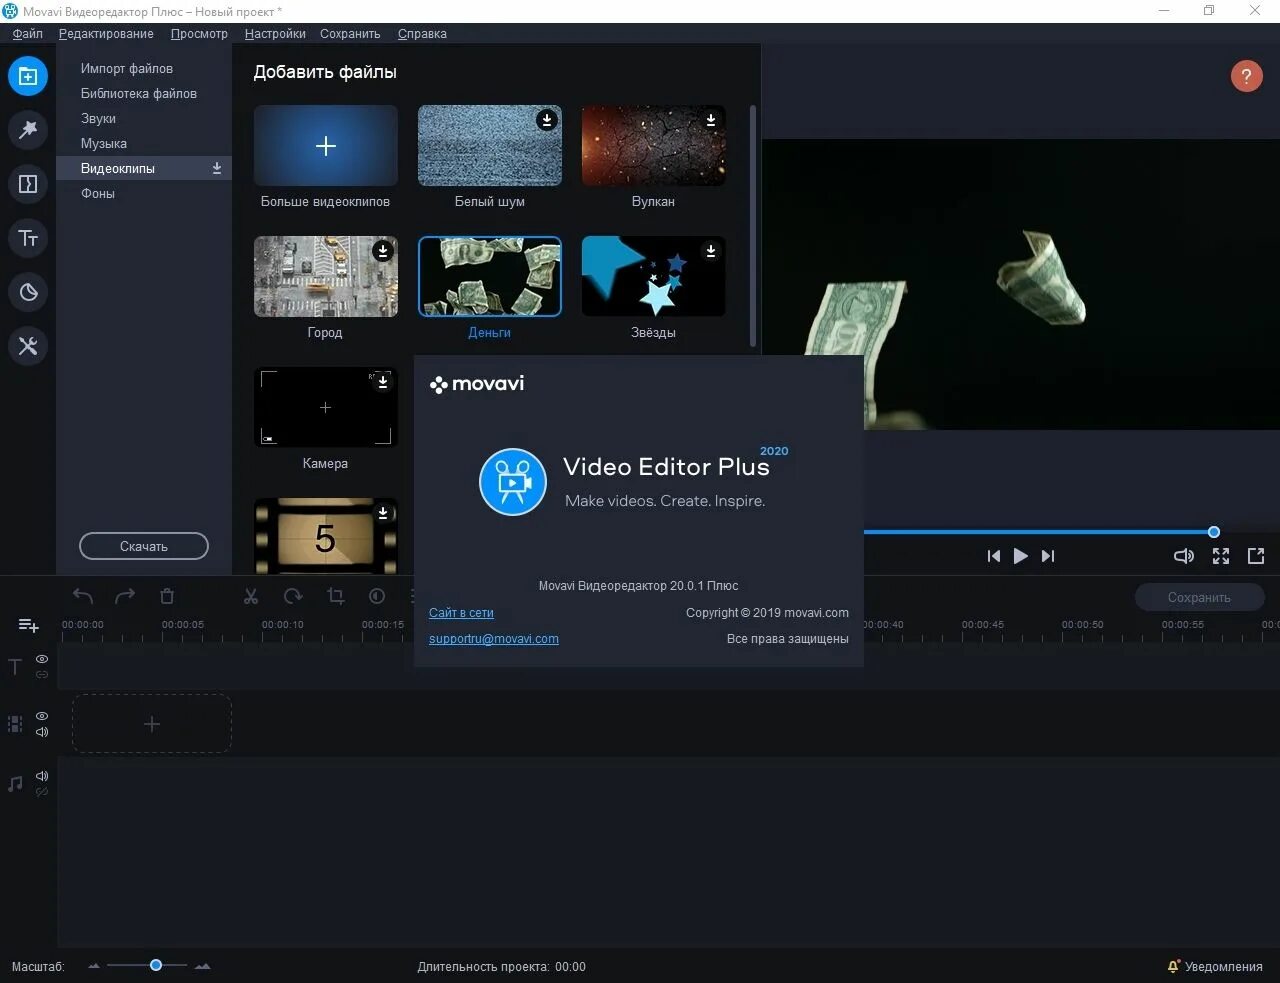Click the Масштаб zoom slider handle

(156, 965)
